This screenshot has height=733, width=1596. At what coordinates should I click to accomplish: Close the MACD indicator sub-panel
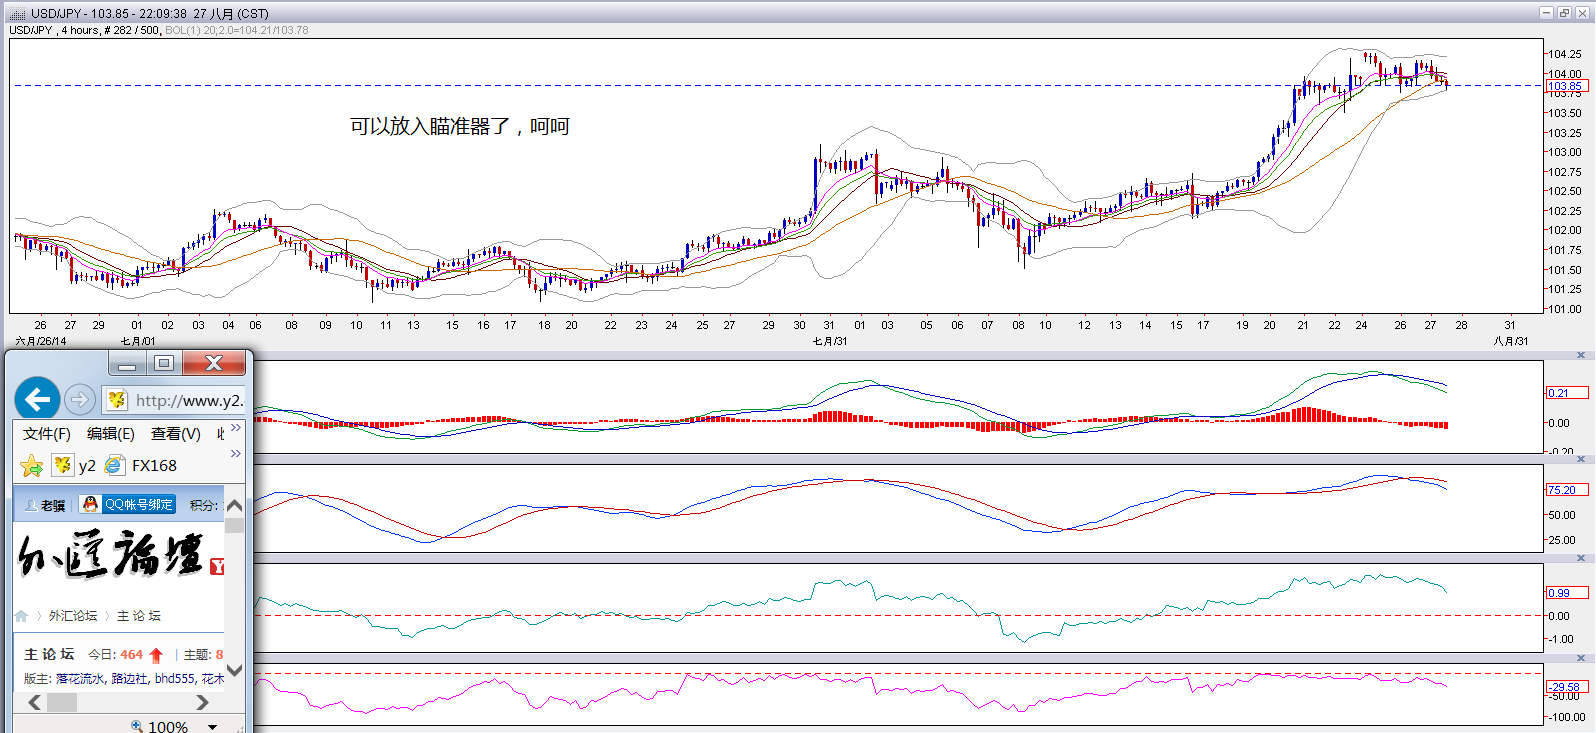[1581, 355]
